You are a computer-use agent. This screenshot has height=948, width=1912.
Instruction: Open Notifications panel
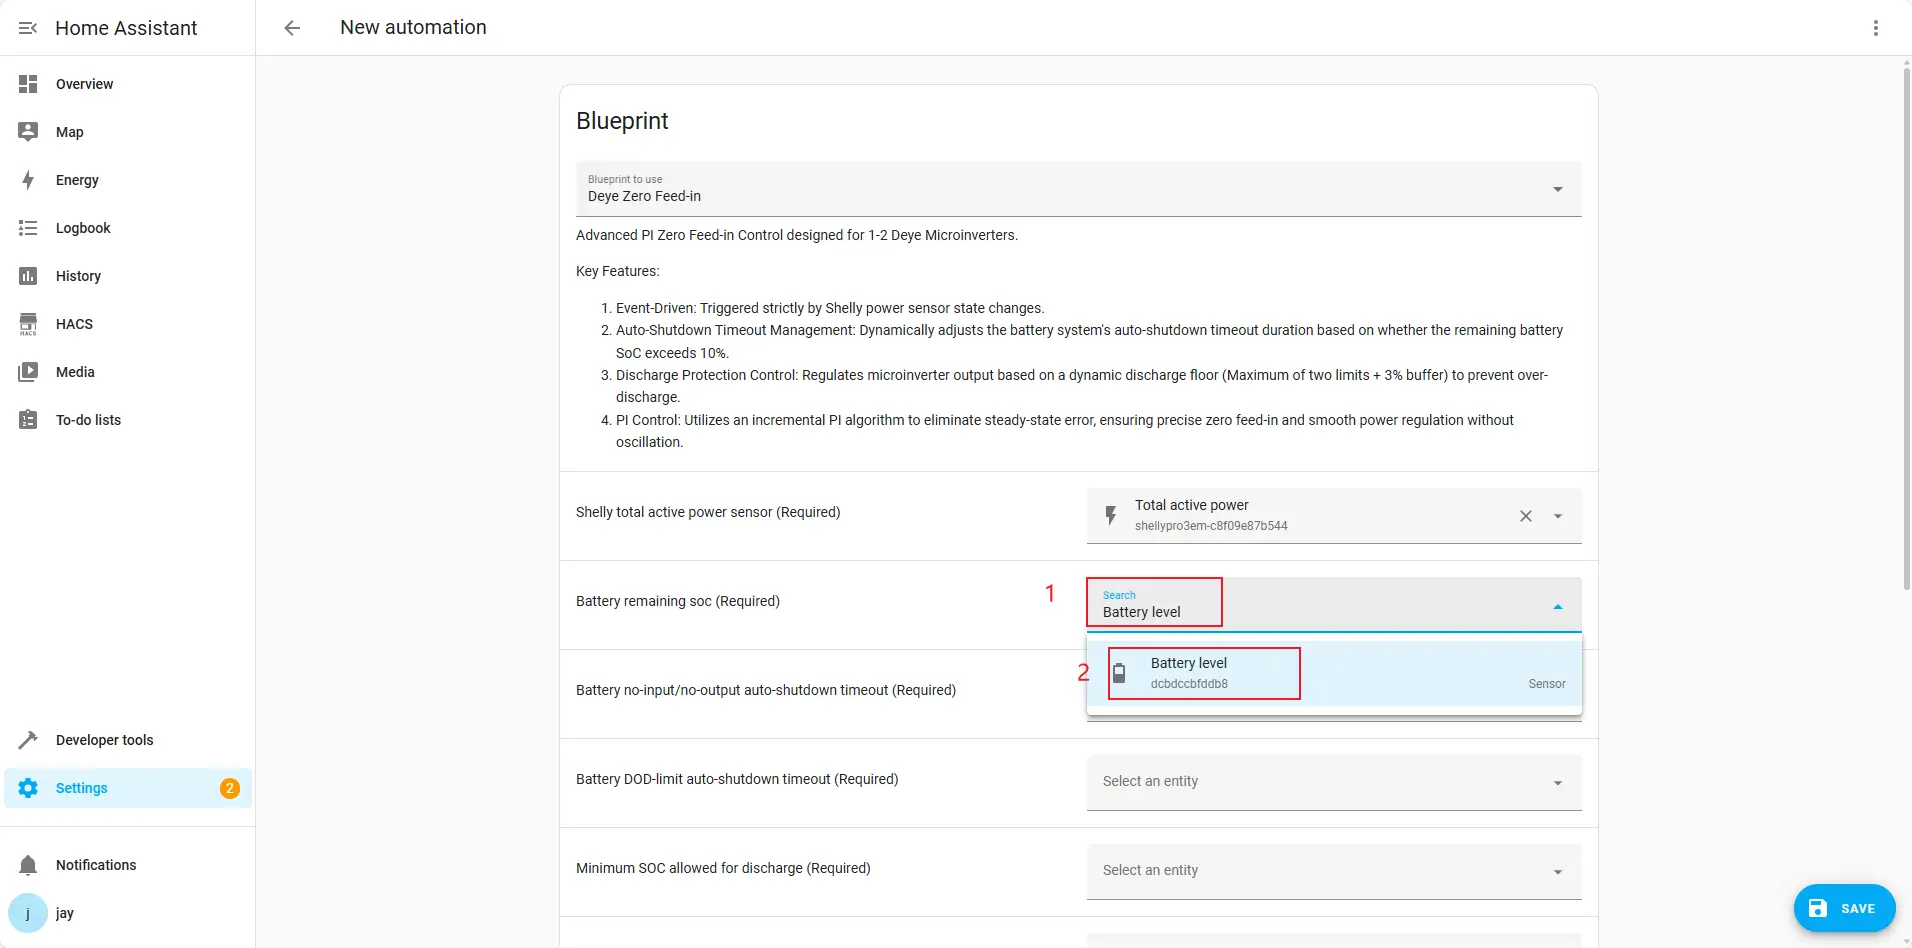[96, 865]
